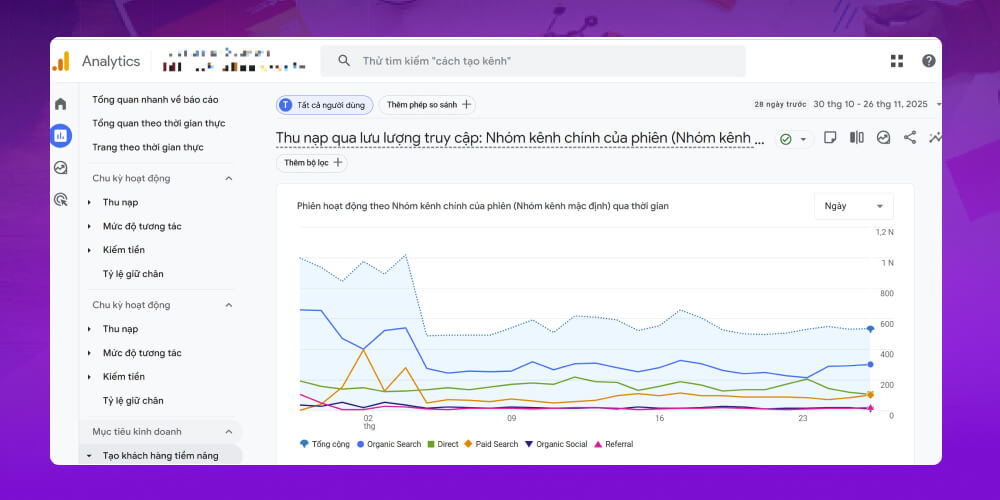1000x500 pixels.
Task: Click the Help question mark icon
Action: tap(929, 61)
